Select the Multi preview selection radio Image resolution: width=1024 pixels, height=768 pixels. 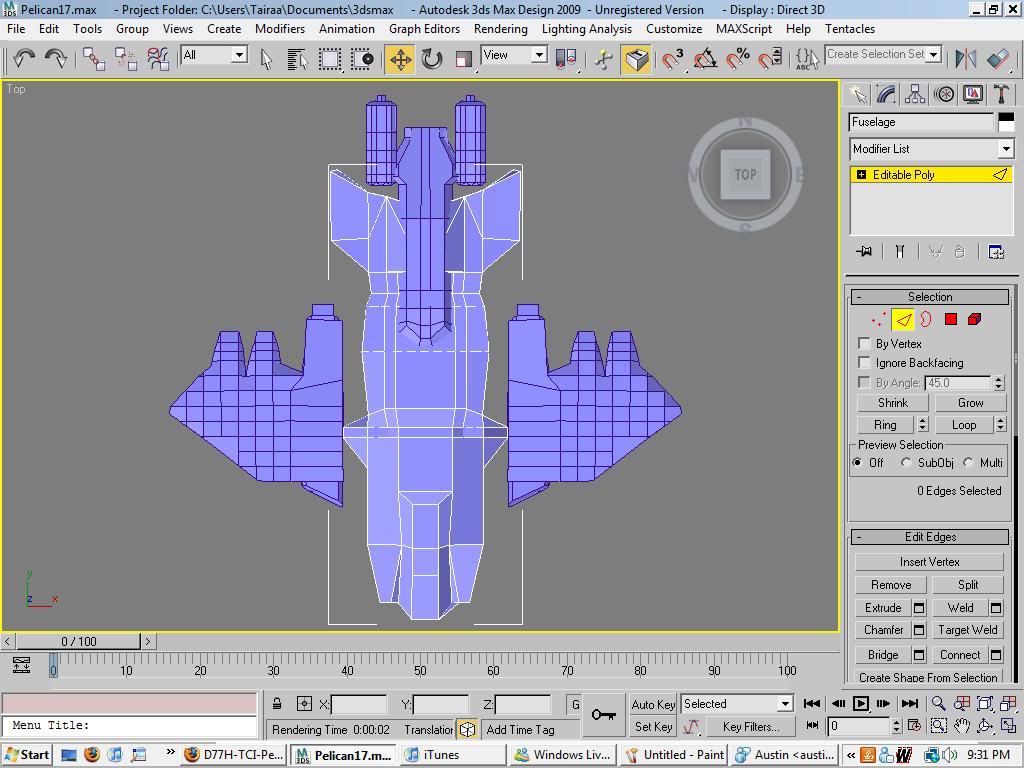(x=968, y=462)
